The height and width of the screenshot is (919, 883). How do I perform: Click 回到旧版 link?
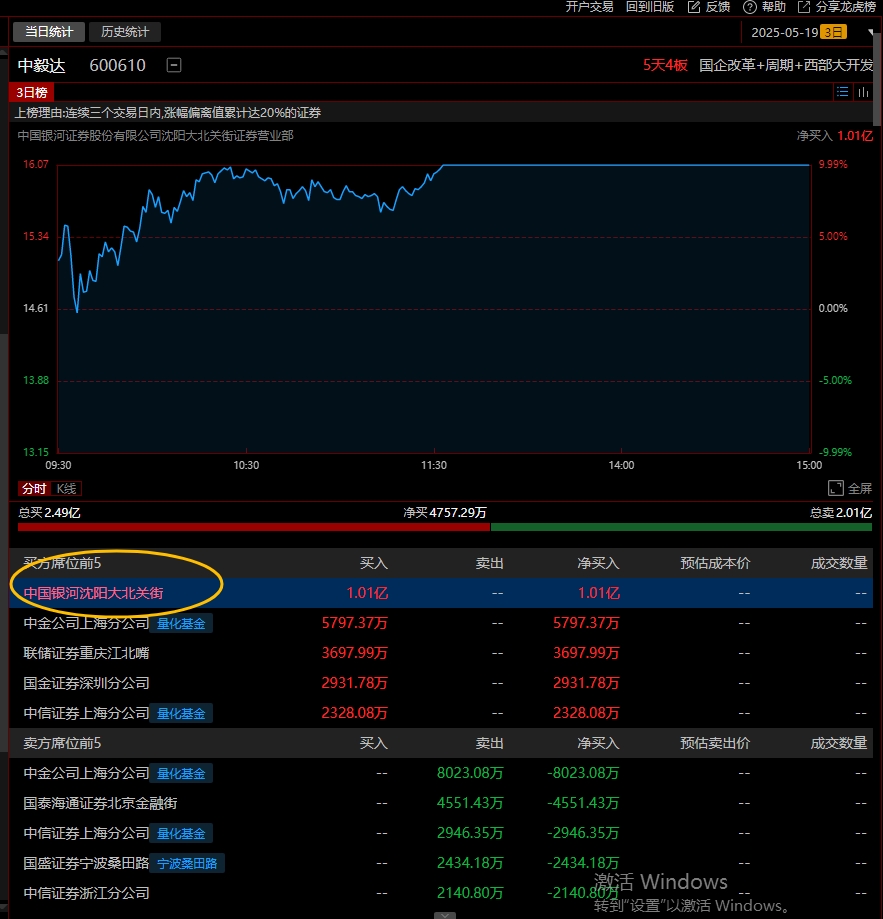point(649,7)
